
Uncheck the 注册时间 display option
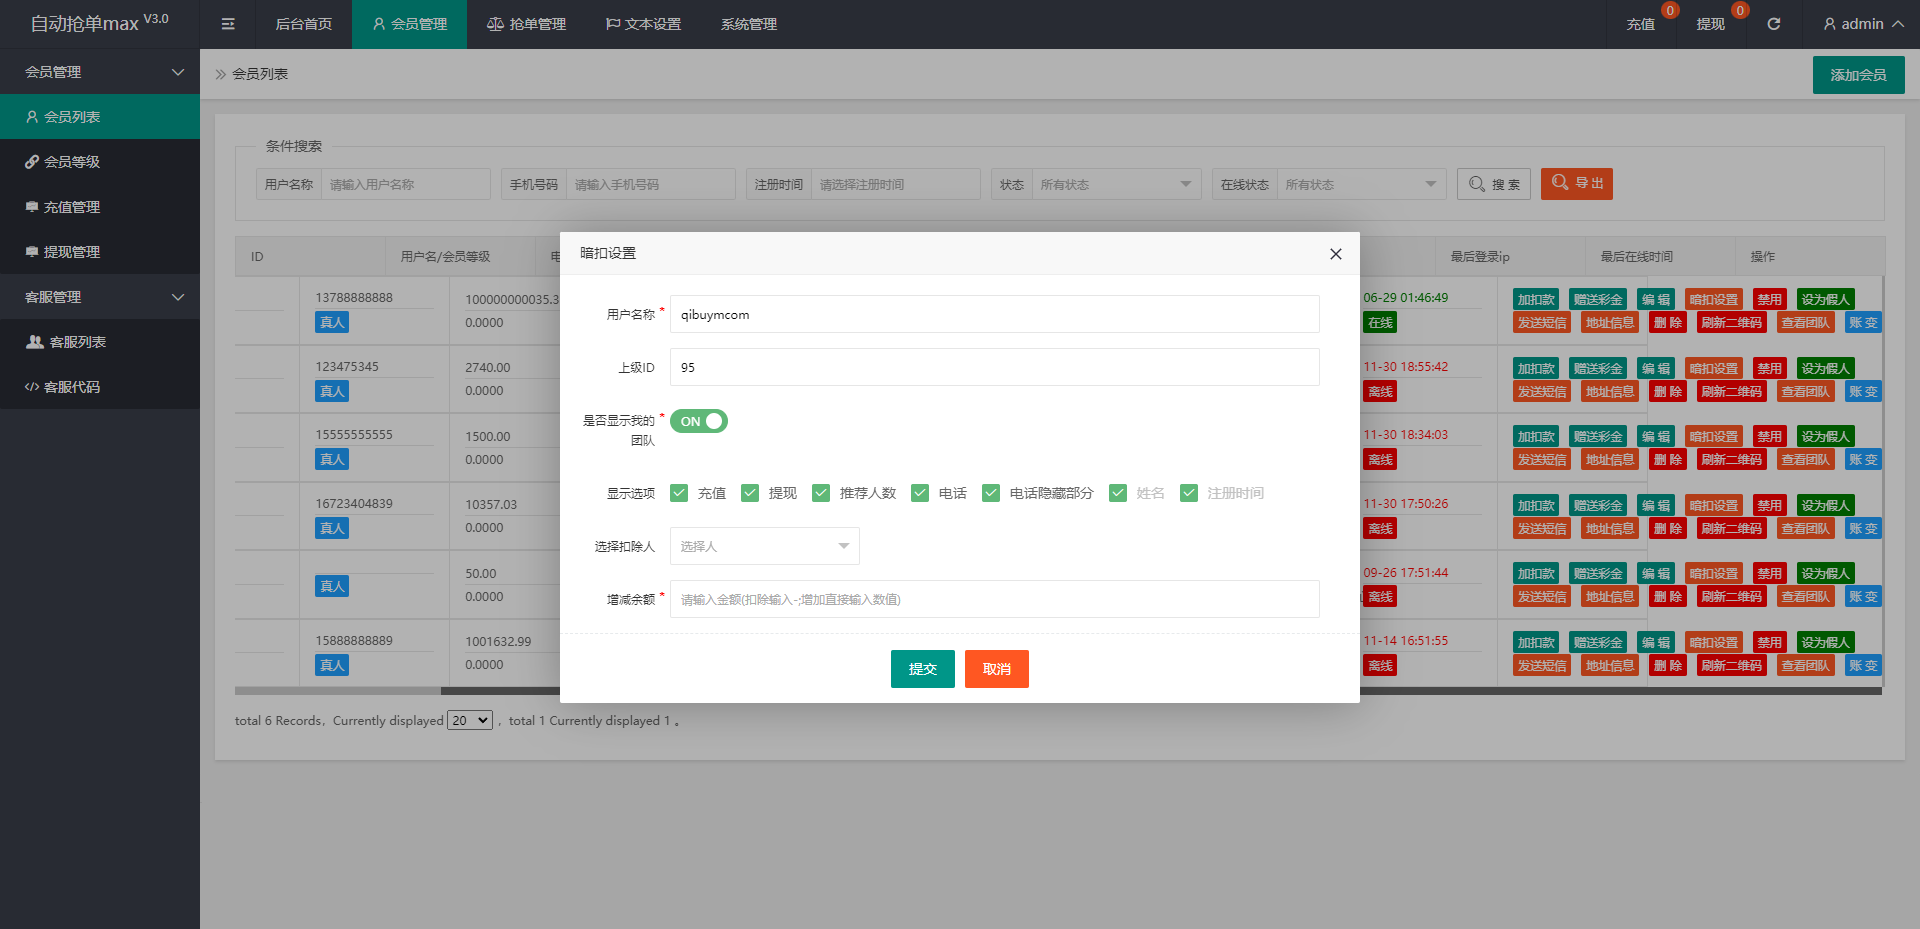[1189, 493]
